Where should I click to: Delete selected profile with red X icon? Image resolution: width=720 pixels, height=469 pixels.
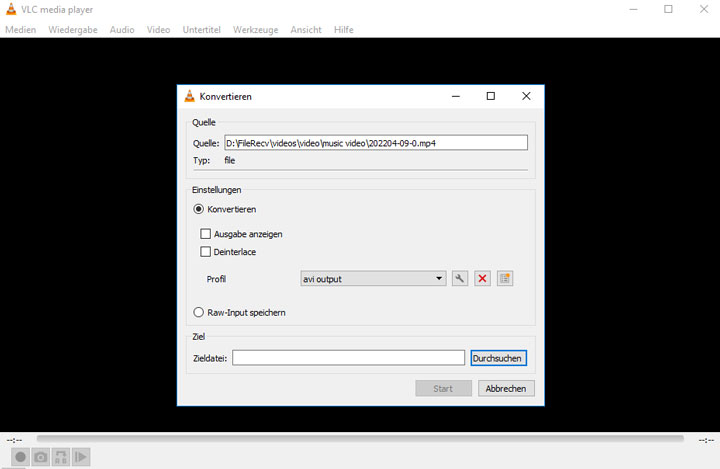coord(482,279)
